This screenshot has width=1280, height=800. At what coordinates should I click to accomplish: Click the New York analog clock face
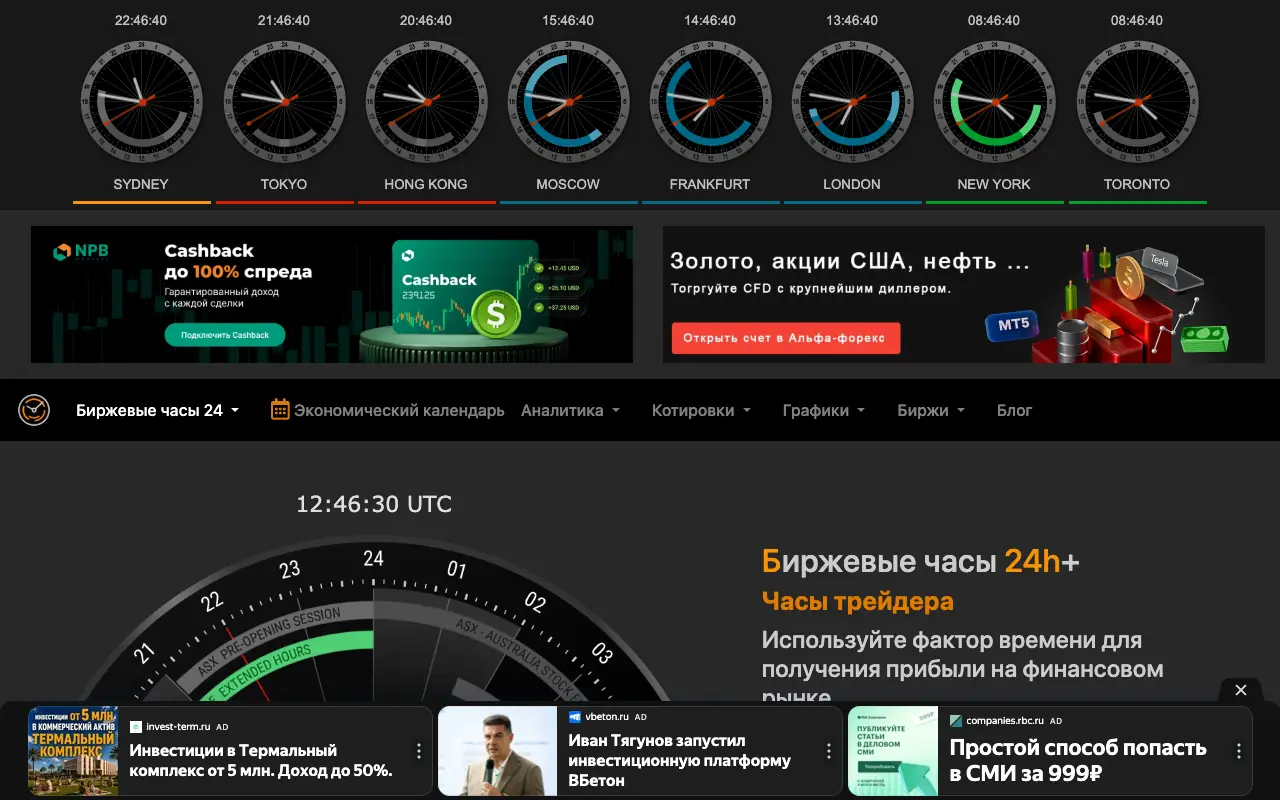coord(994,102)
